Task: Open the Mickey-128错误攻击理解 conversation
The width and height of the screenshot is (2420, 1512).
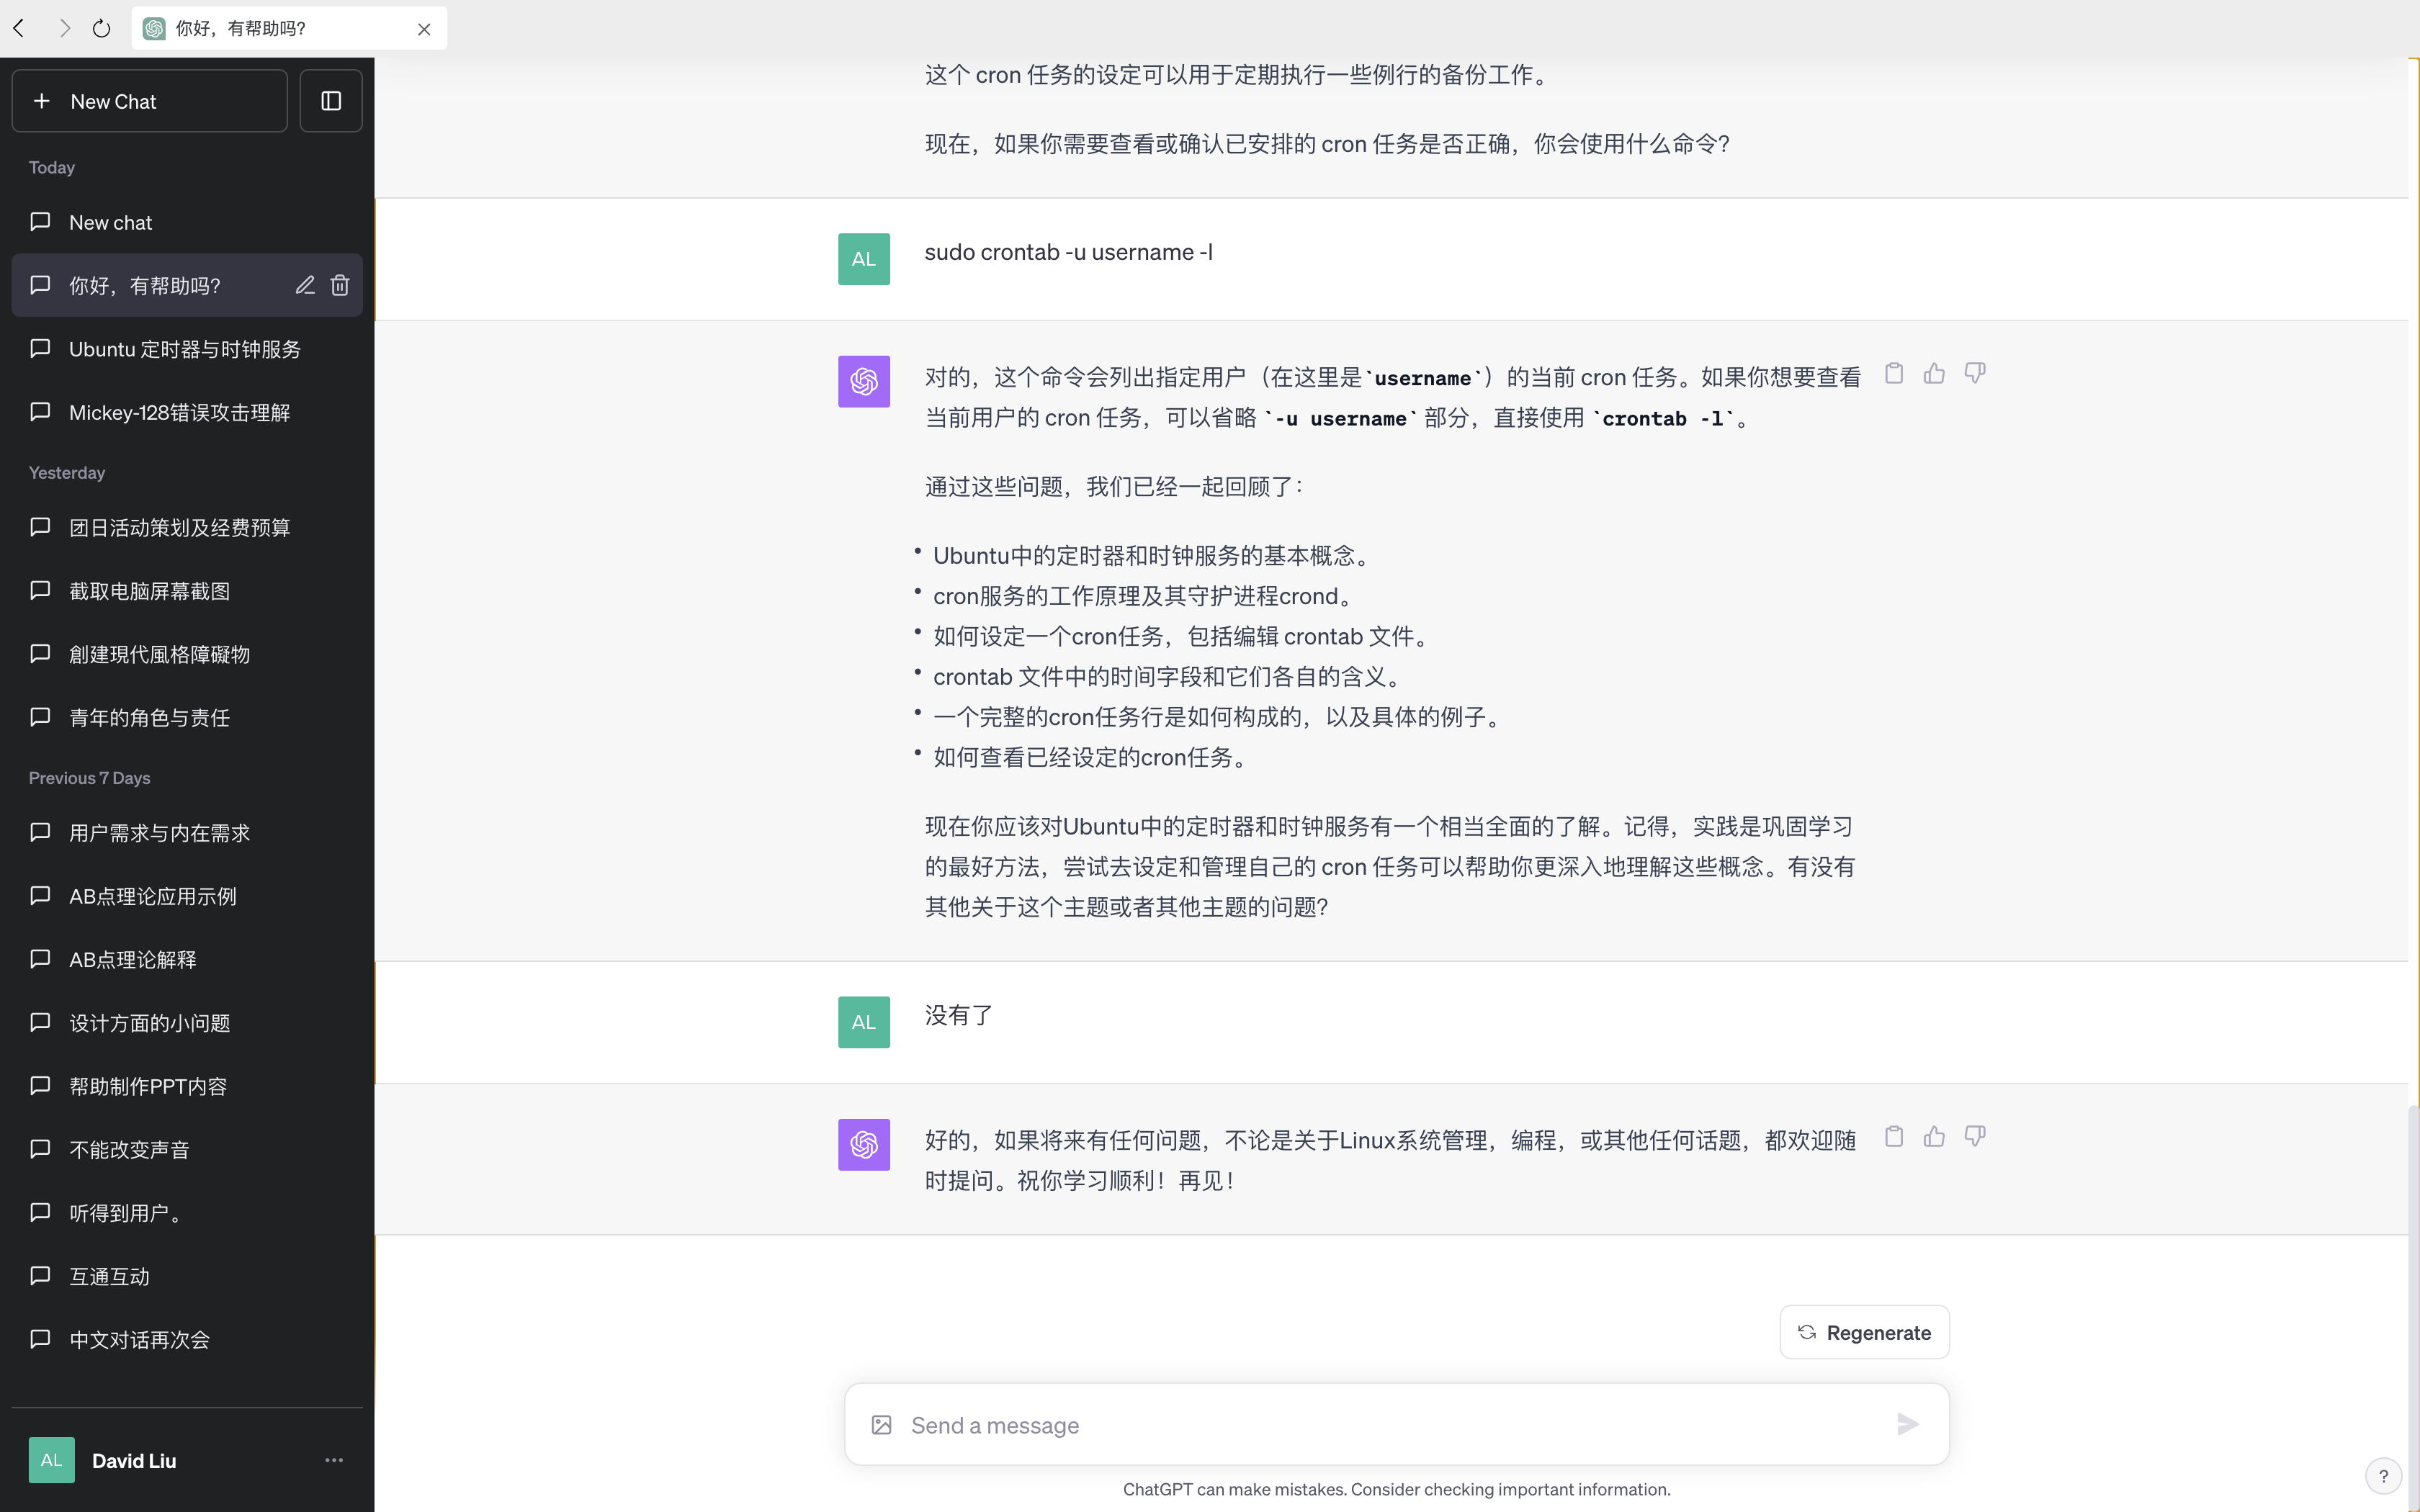Action: (x=180, y=412)
